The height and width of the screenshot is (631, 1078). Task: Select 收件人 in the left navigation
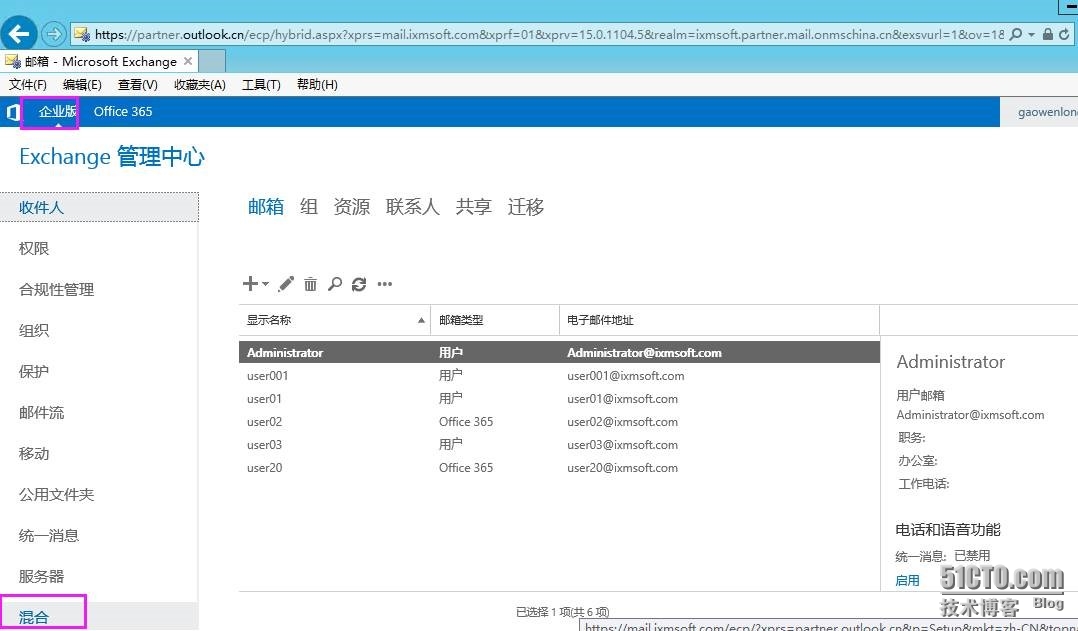point(99,207)
